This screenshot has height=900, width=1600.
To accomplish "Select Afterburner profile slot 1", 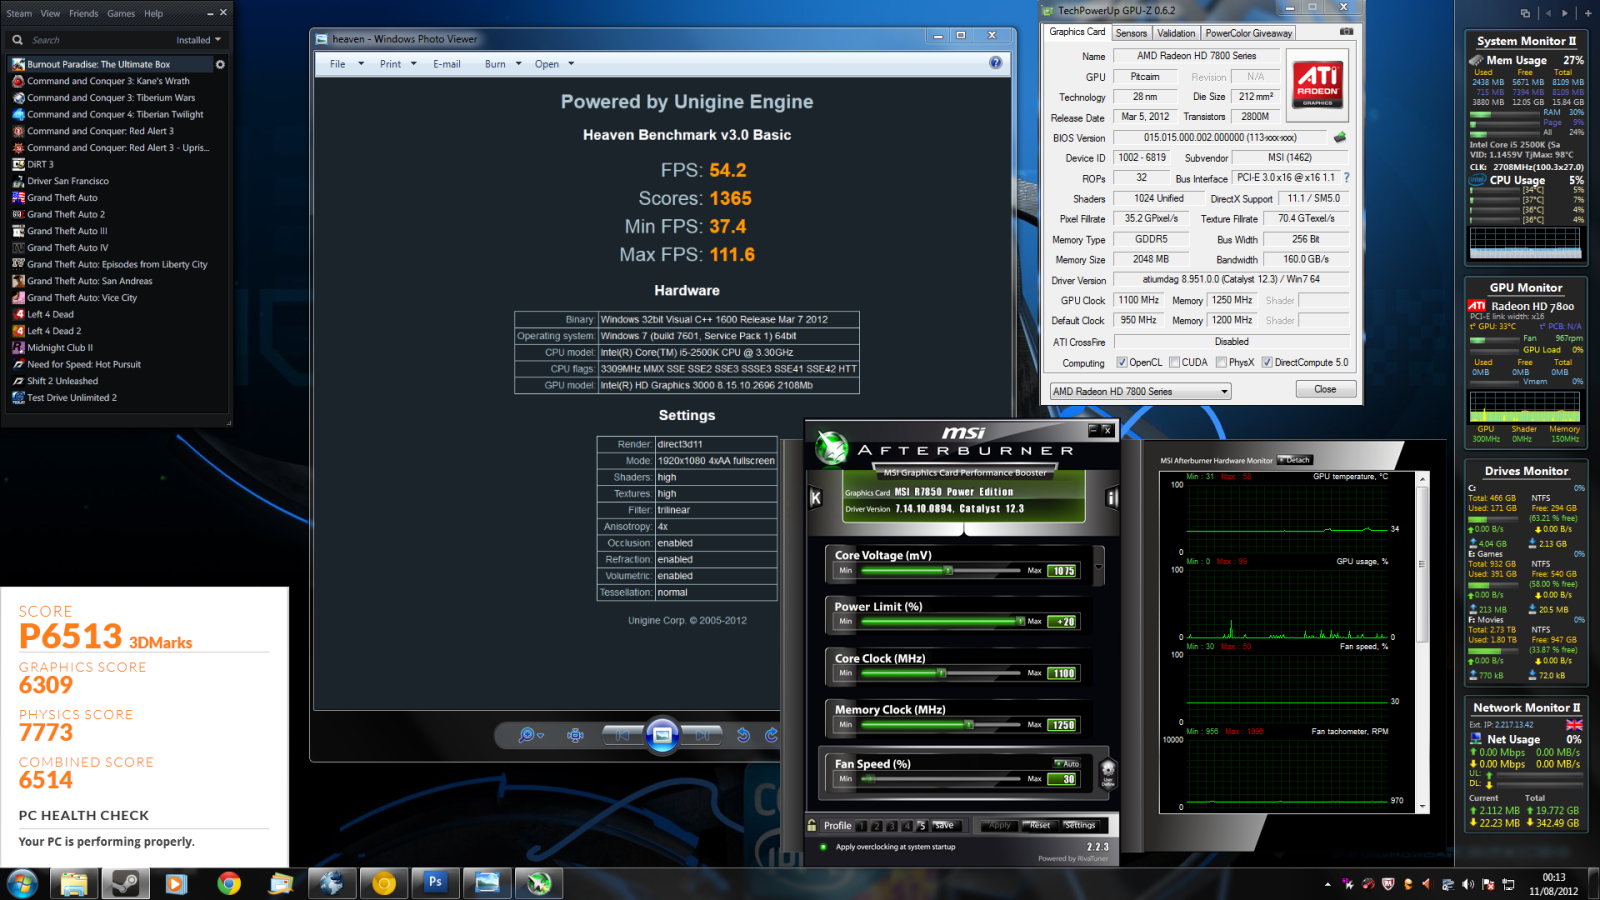I will point(861,826).
